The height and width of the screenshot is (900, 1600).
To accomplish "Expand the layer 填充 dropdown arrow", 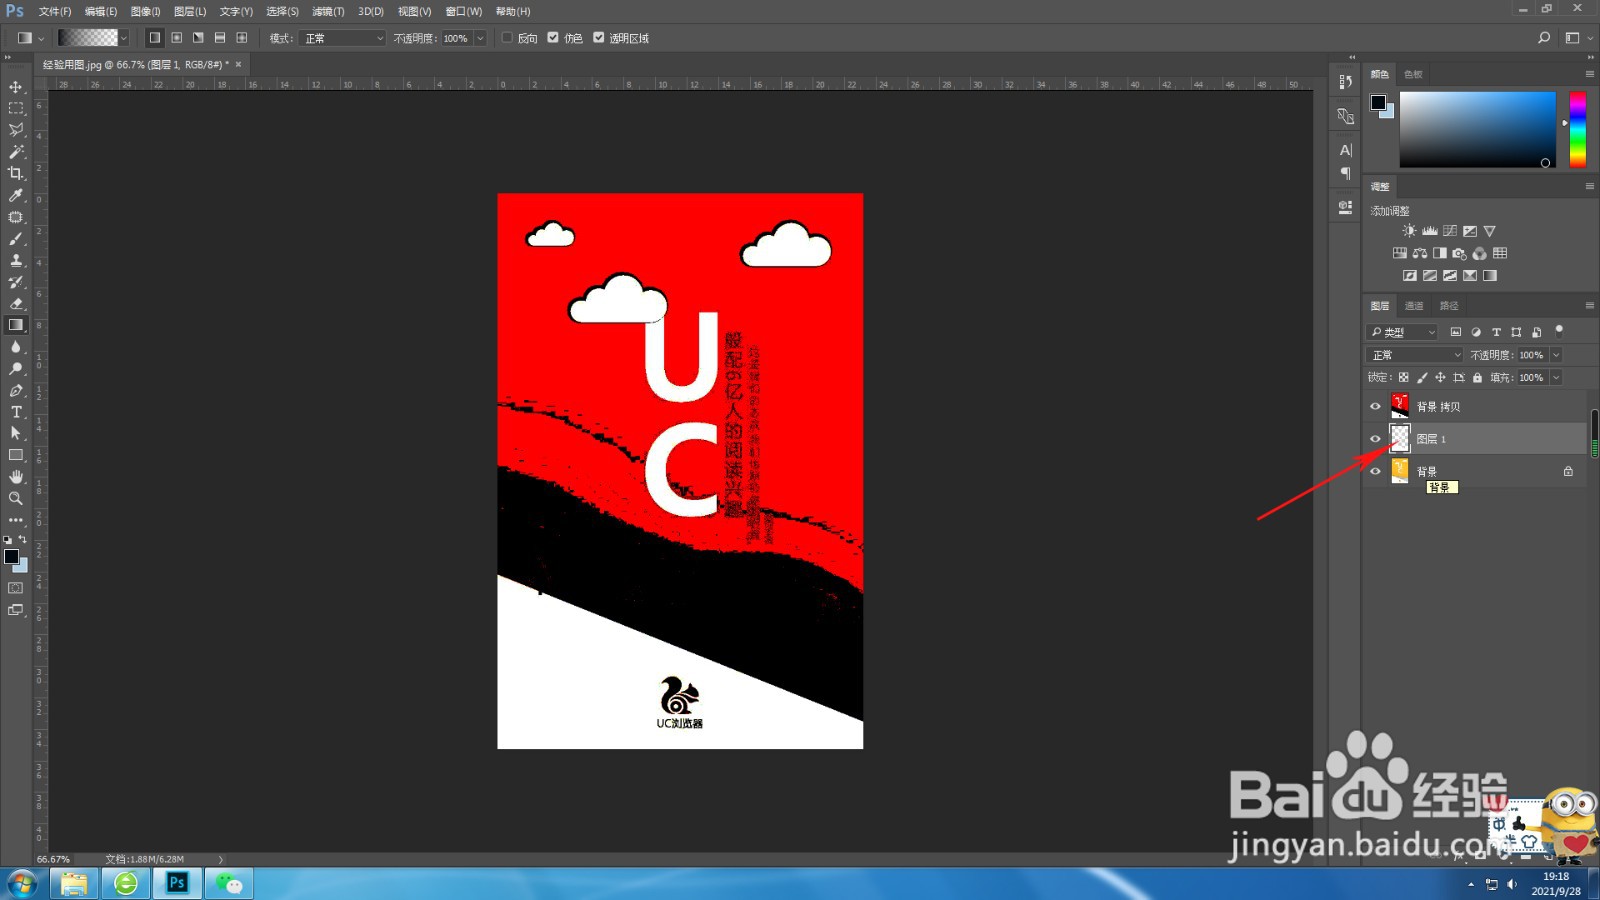I will point(1556,377).
